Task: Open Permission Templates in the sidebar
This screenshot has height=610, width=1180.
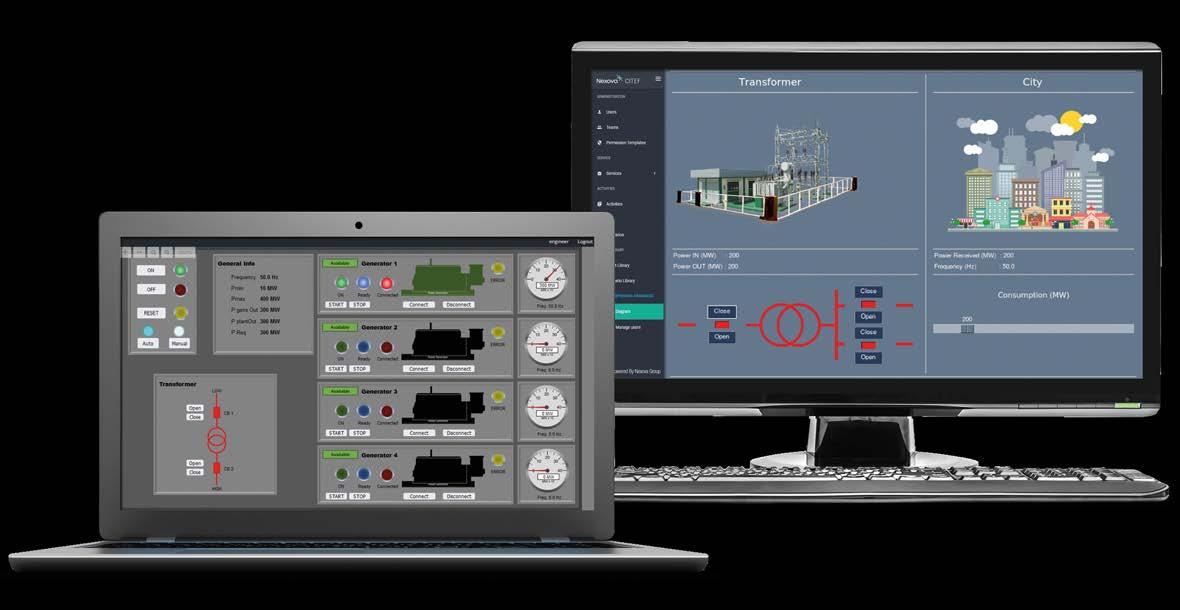Action: click(625, 142)
